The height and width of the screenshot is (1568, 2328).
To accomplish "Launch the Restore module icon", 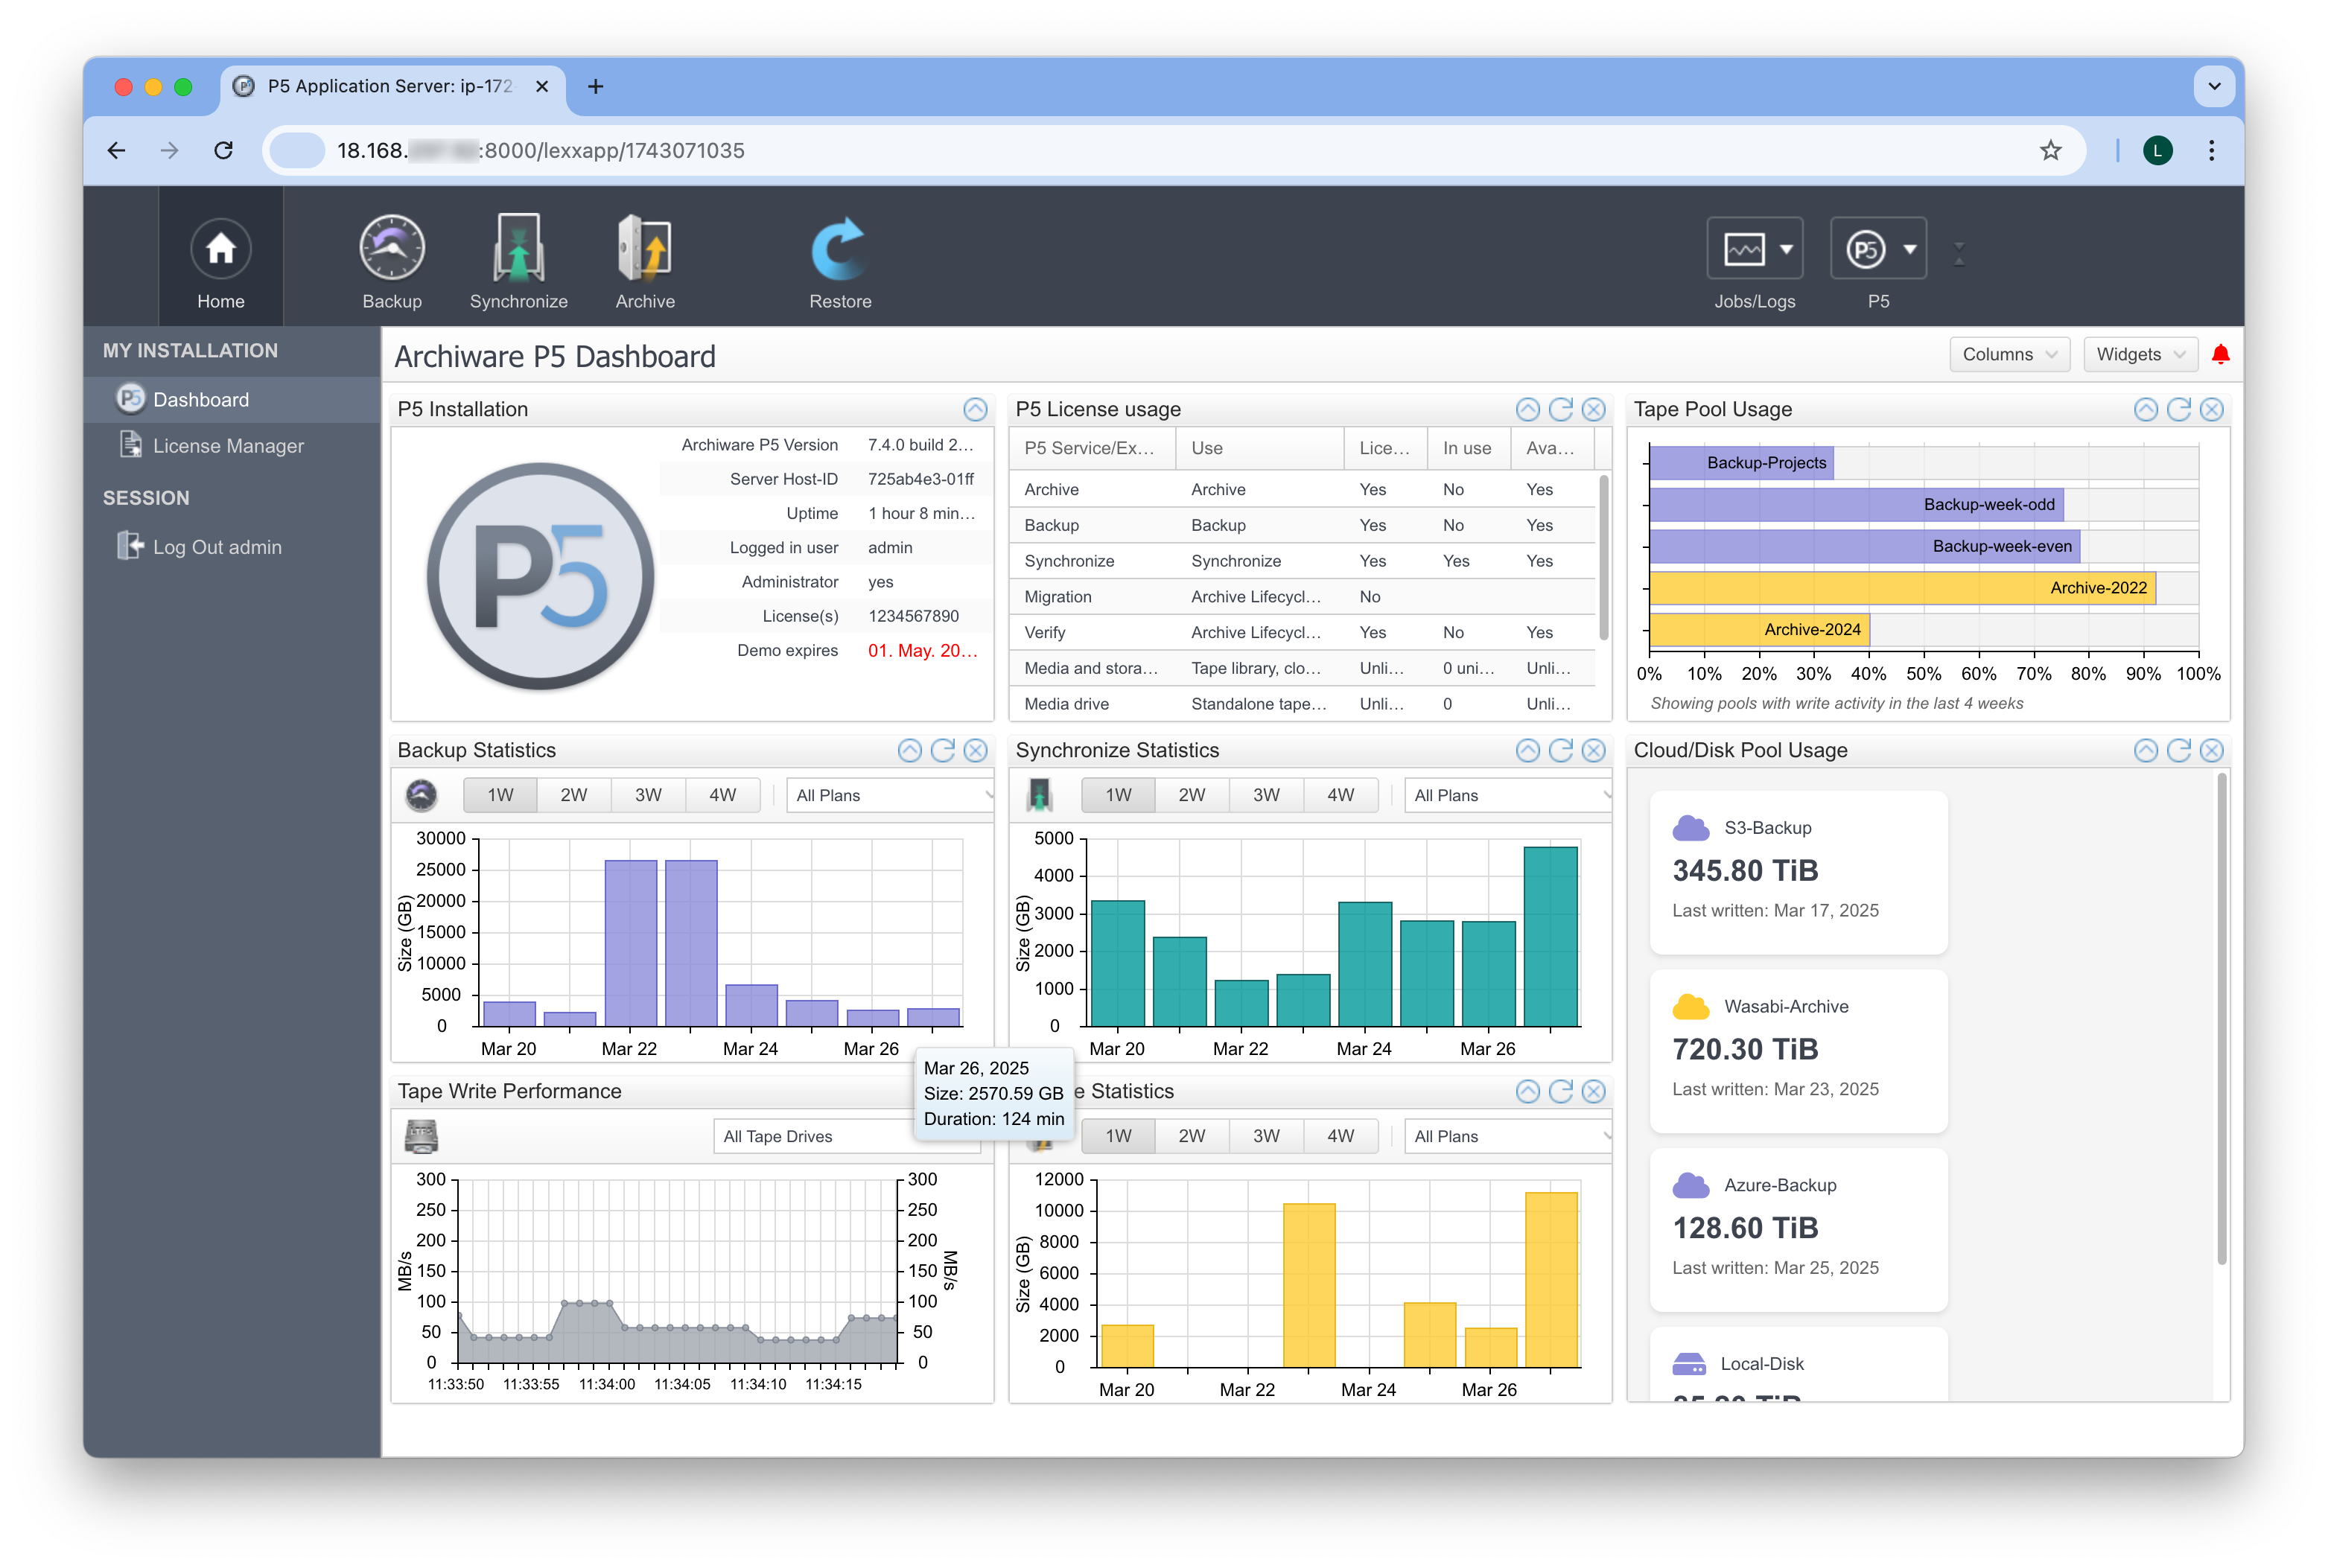I will pyautogui.click(x=839, y=248).
